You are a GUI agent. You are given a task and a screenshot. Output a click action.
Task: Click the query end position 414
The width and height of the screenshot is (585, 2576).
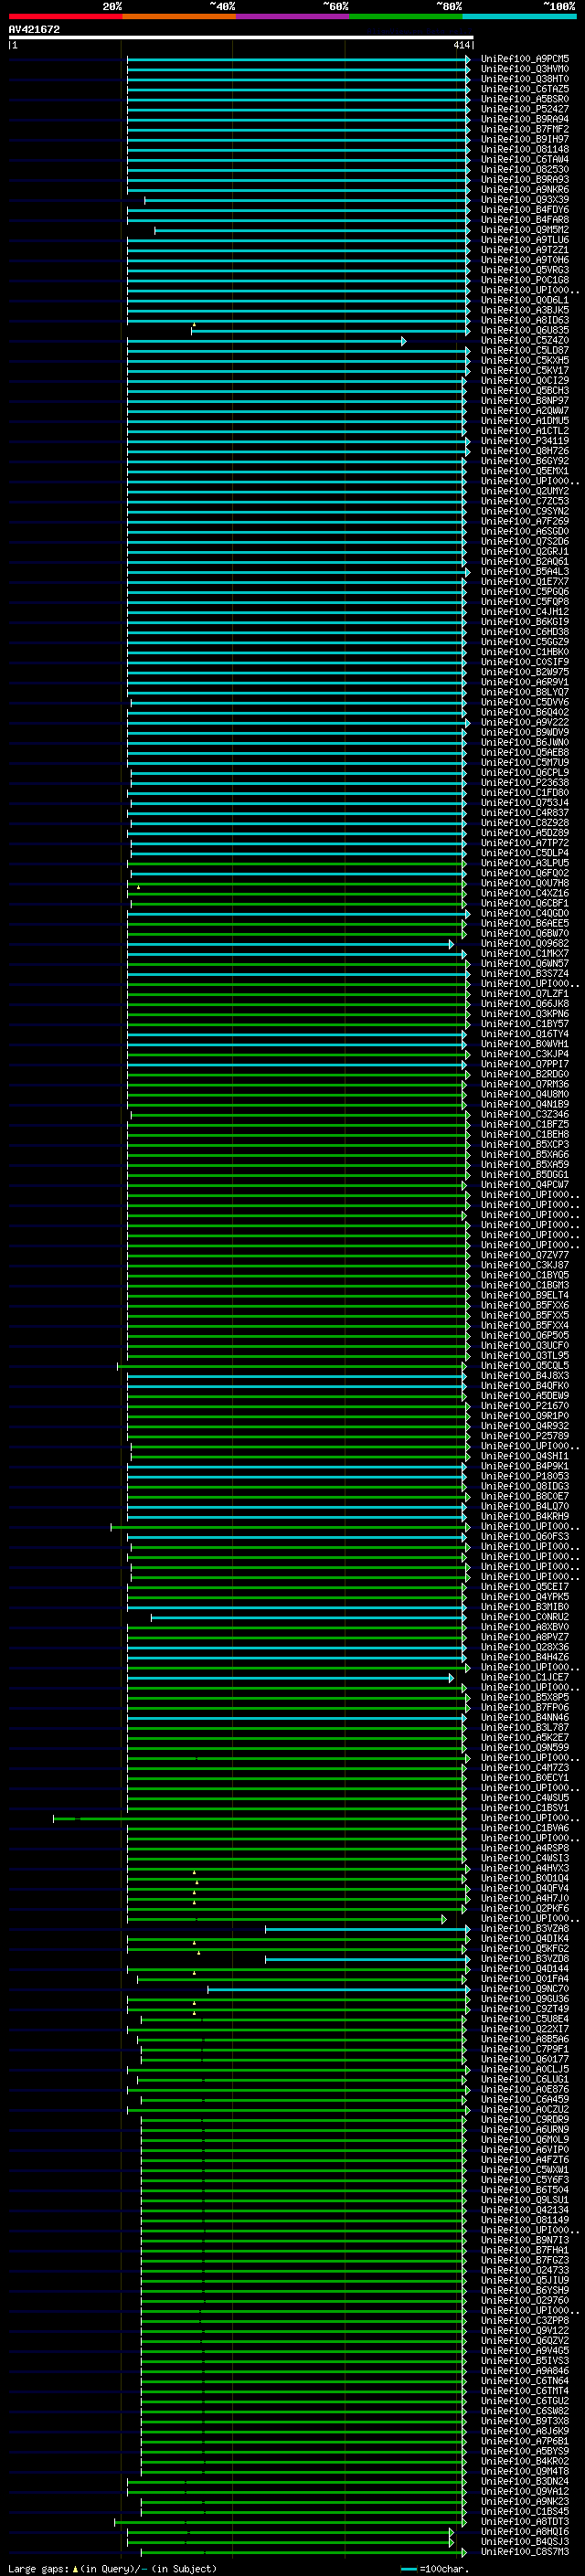[x=461, y=45]
